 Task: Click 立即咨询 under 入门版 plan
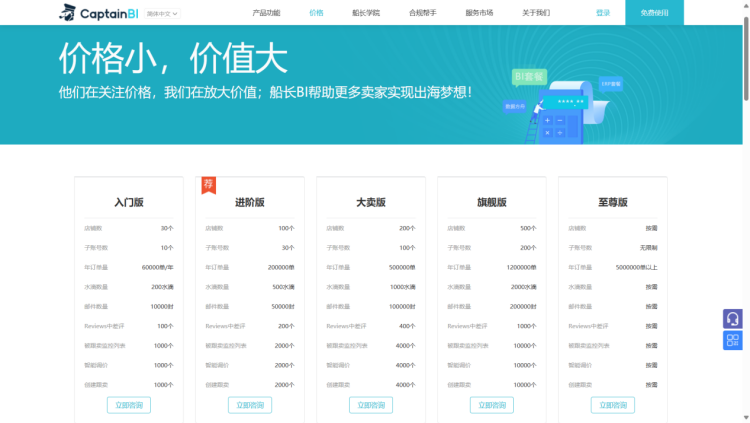coord(129,405)
